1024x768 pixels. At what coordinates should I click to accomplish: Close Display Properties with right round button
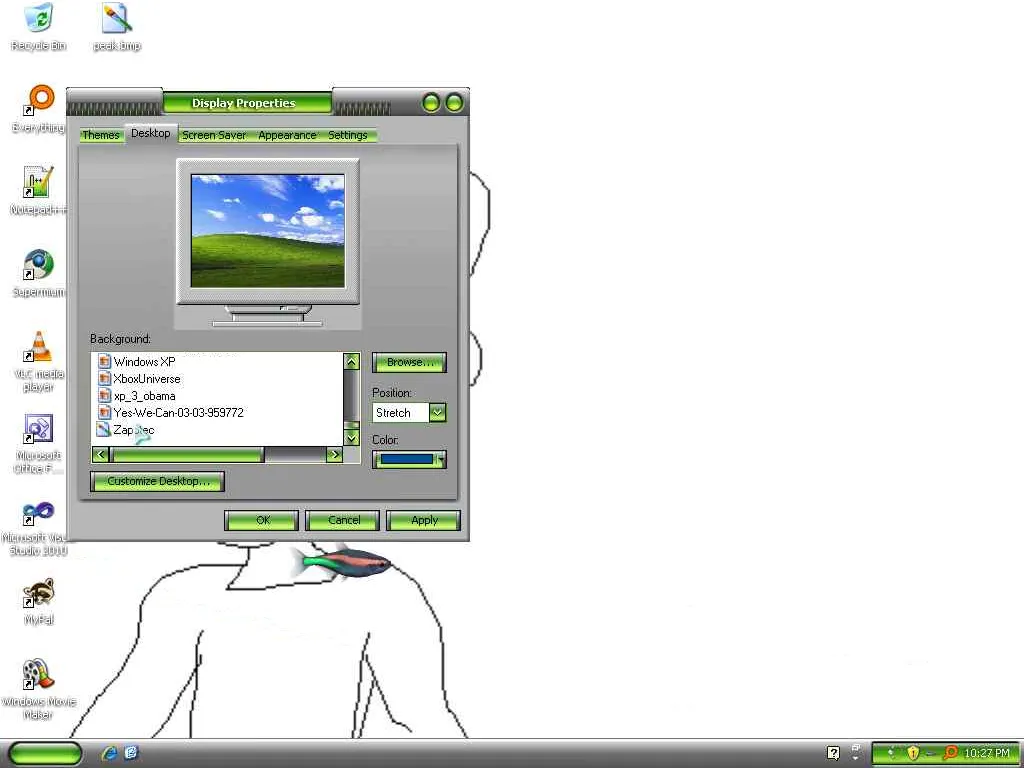pyautogui.click(x=454, y=103)
